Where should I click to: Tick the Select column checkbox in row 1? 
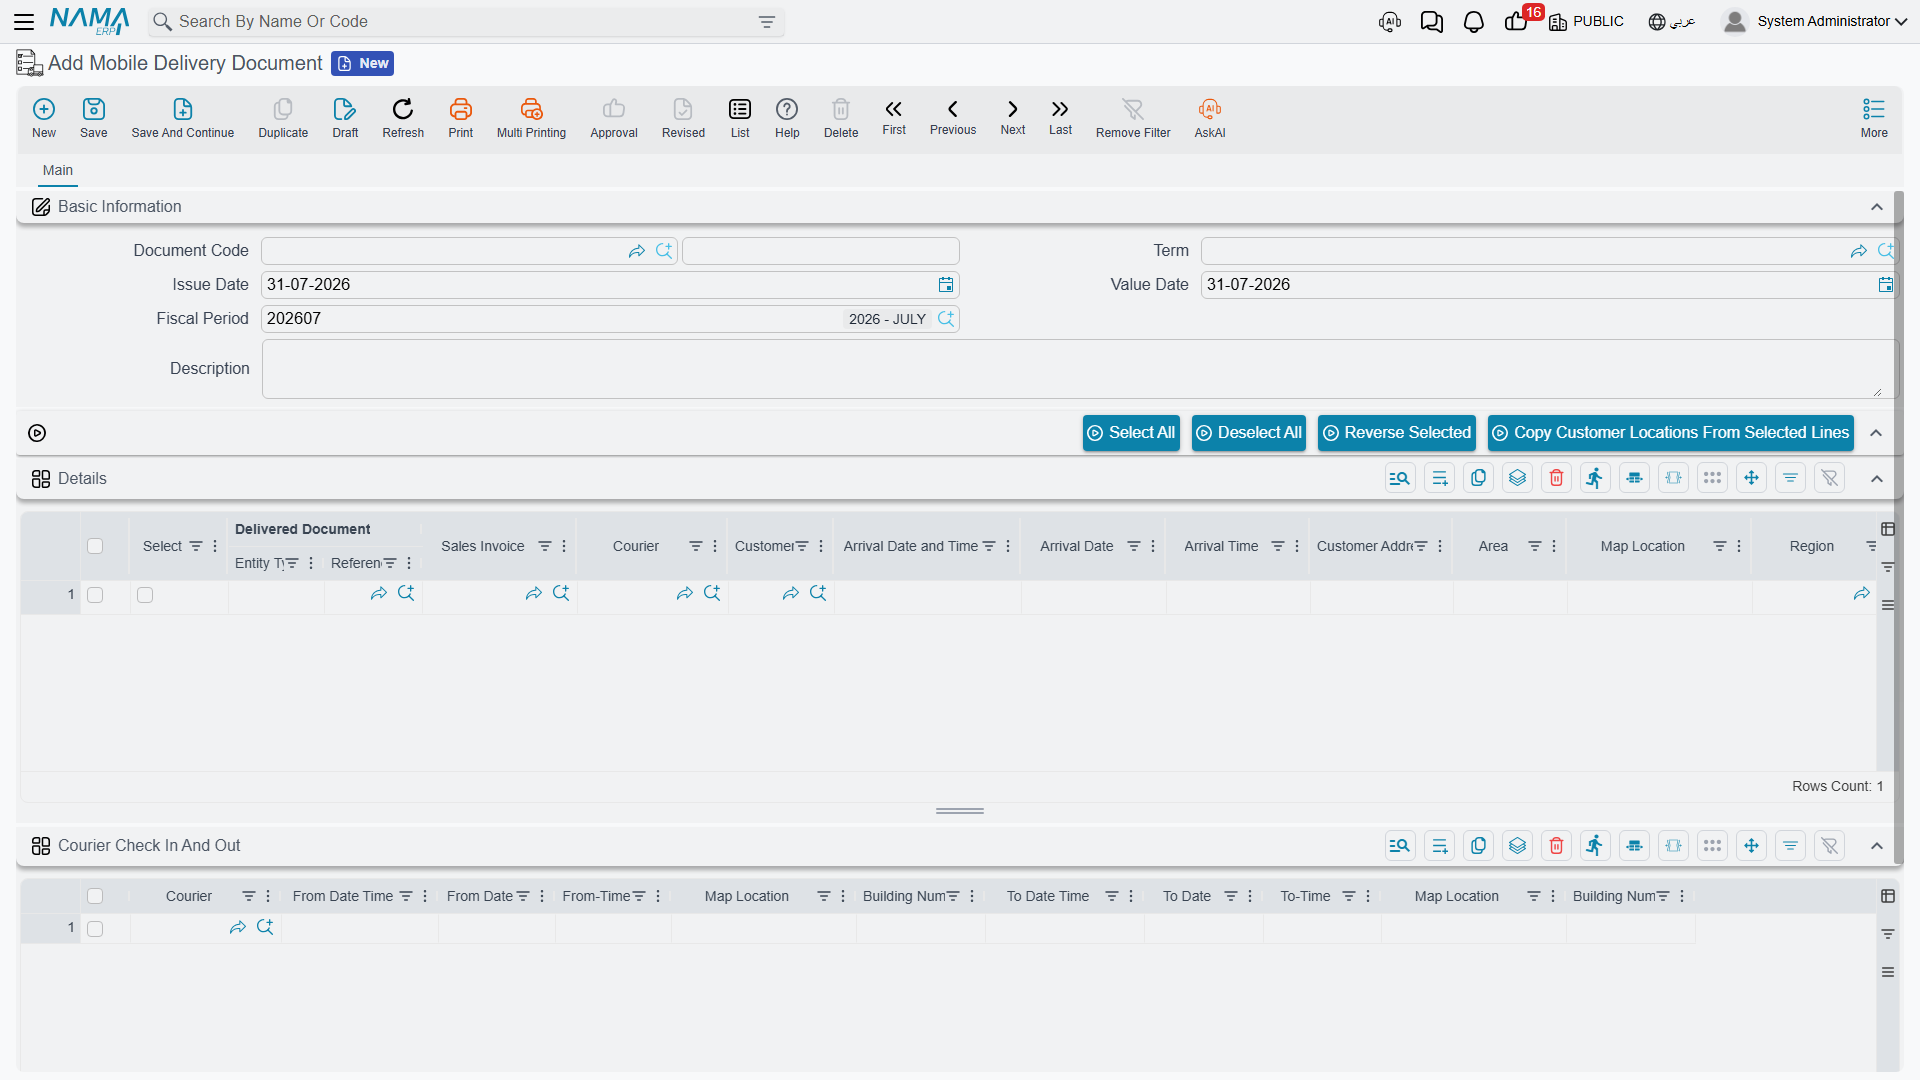click(x=145, y=595)
